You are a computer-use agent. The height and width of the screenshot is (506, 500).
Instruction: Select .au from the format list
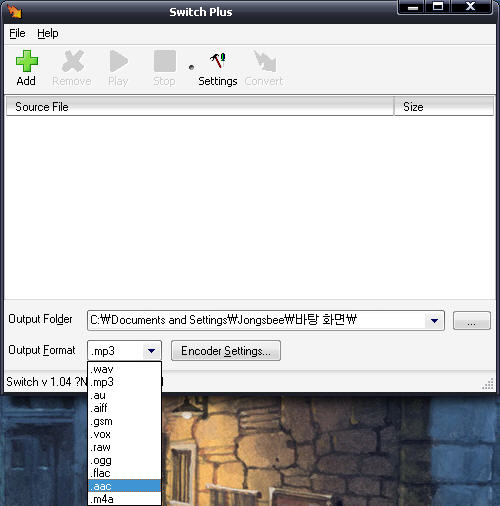124,395
